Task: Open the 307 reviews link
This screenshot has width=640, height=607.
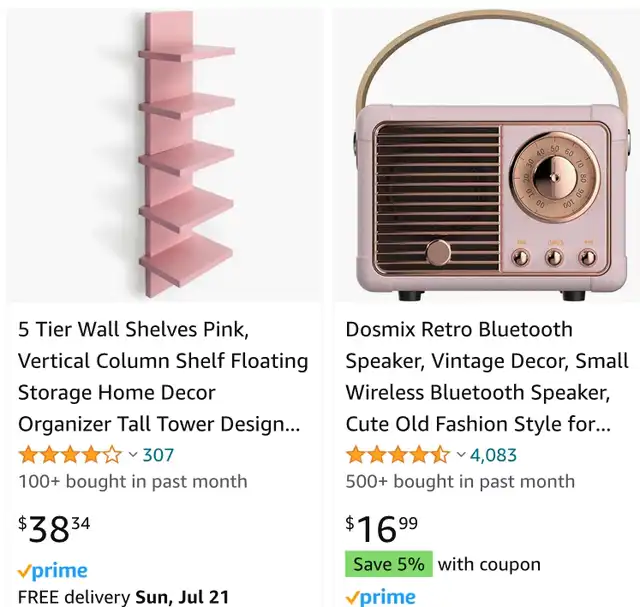Action: pyautogui.click(x=158, y=455)
